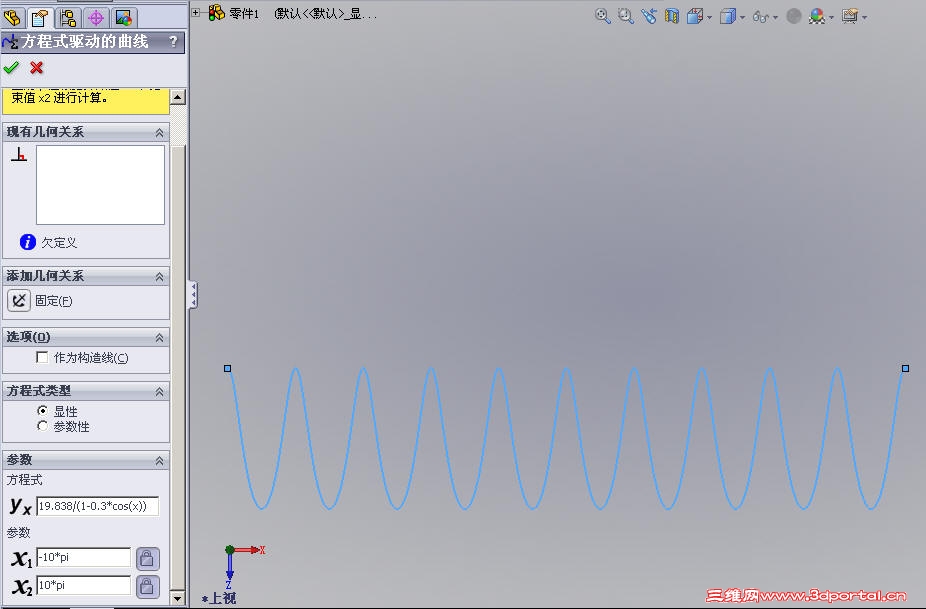The image size is (926, 609).
Task: Click the Yx equation input field
Action: coord(98,506)
